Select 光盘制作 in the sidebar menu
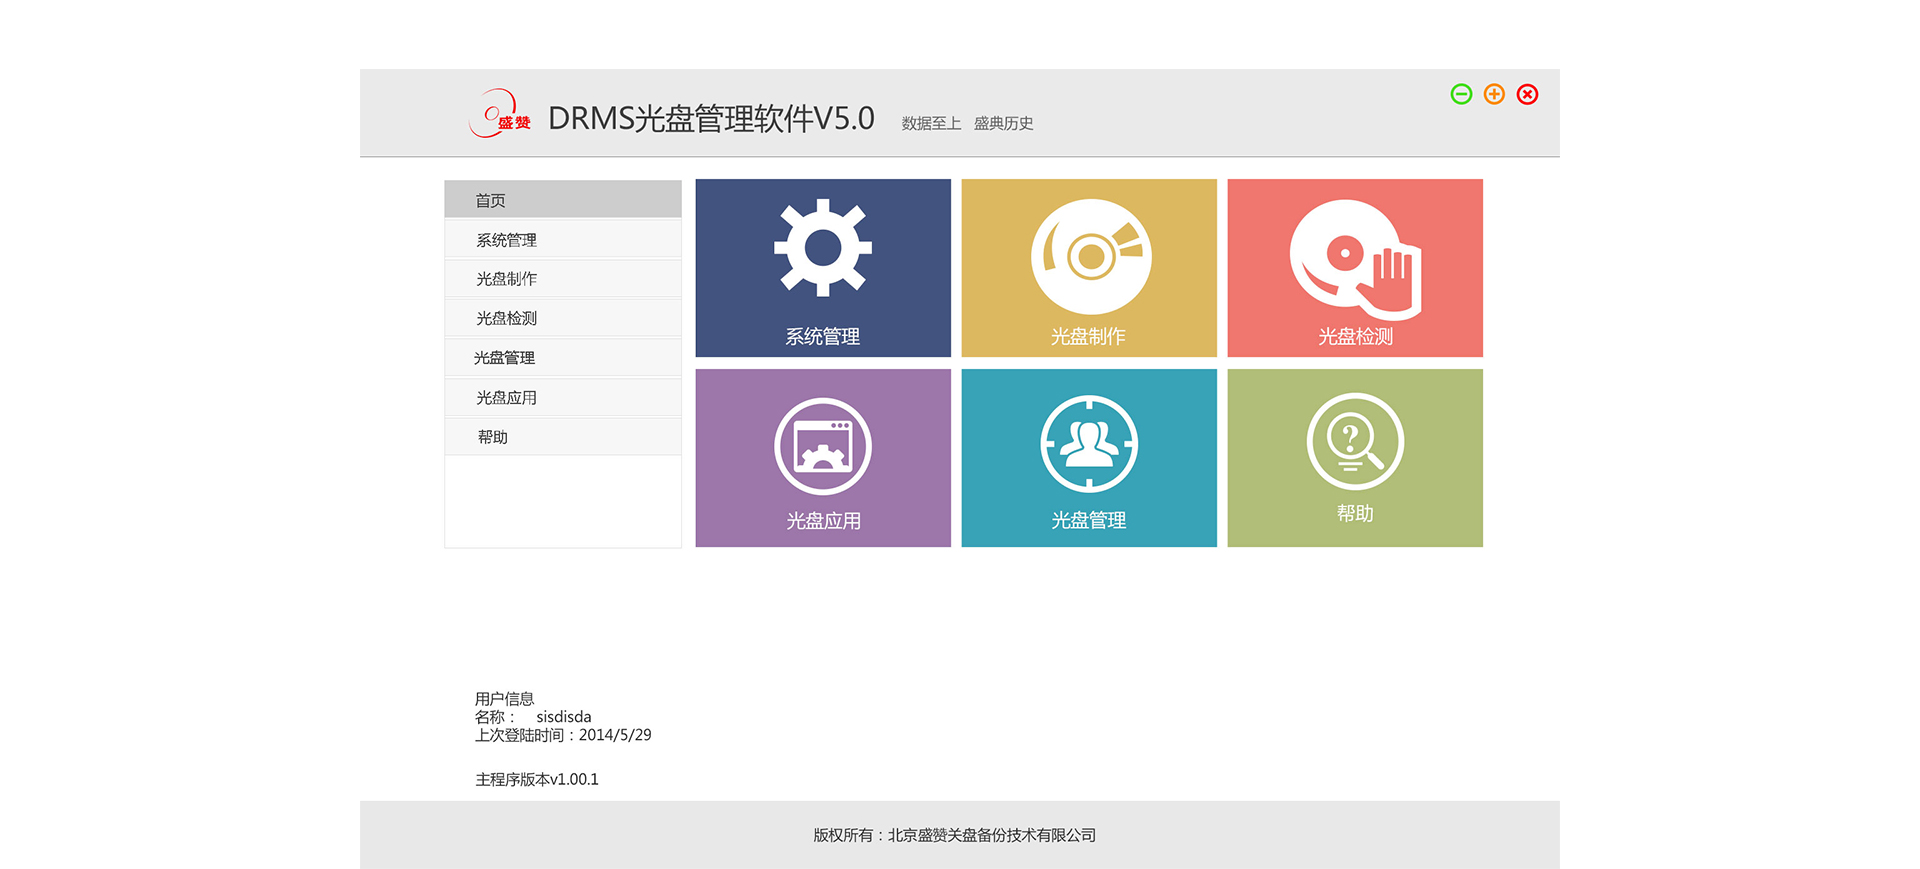The height and width of the screenshot is (869, 1920). (563, 278)
